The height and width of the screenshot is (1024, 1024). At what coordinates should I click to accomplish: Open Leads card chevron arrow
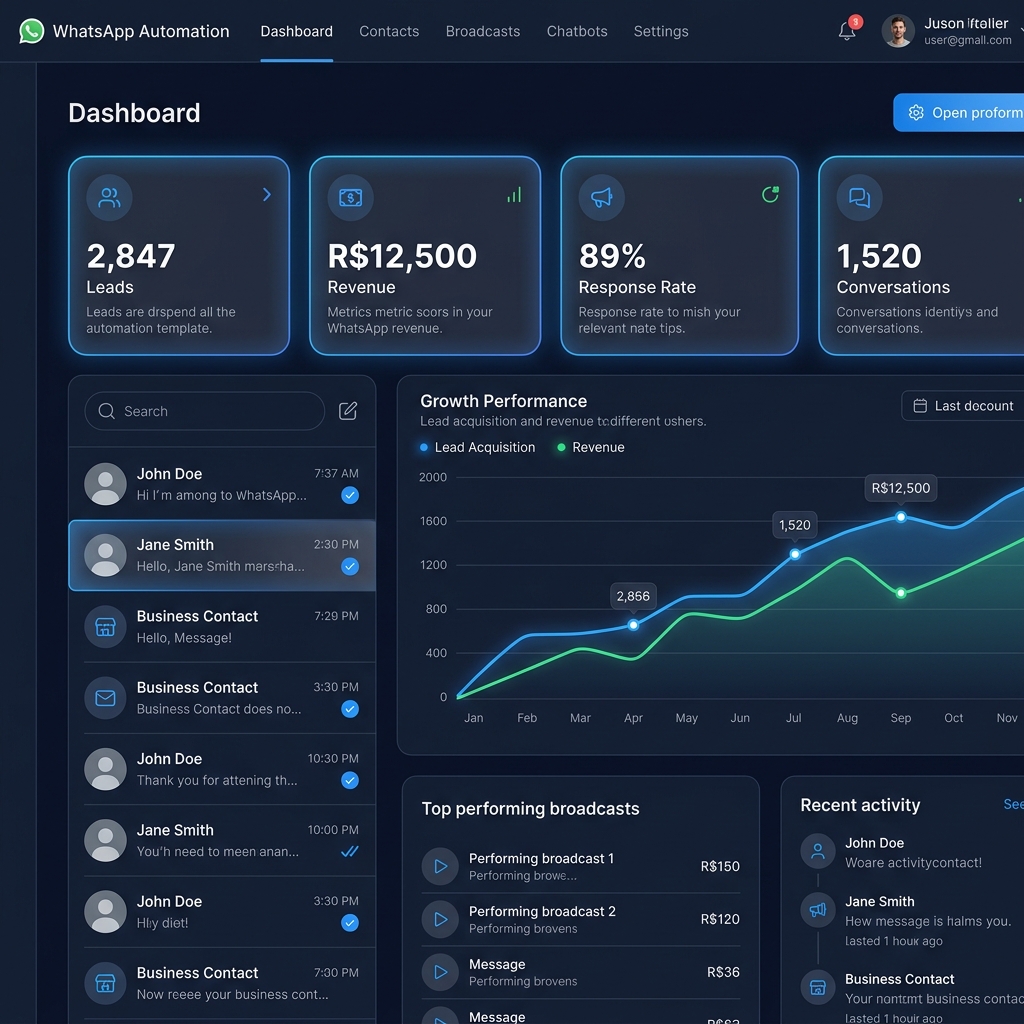pos(266,195)
